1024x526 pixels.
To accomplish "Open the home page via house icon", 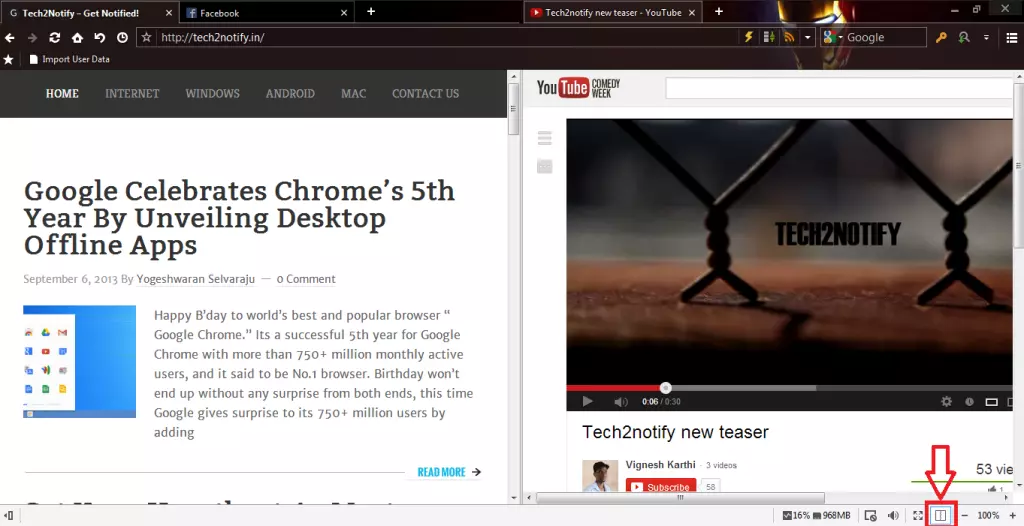I will click(77, 38).
